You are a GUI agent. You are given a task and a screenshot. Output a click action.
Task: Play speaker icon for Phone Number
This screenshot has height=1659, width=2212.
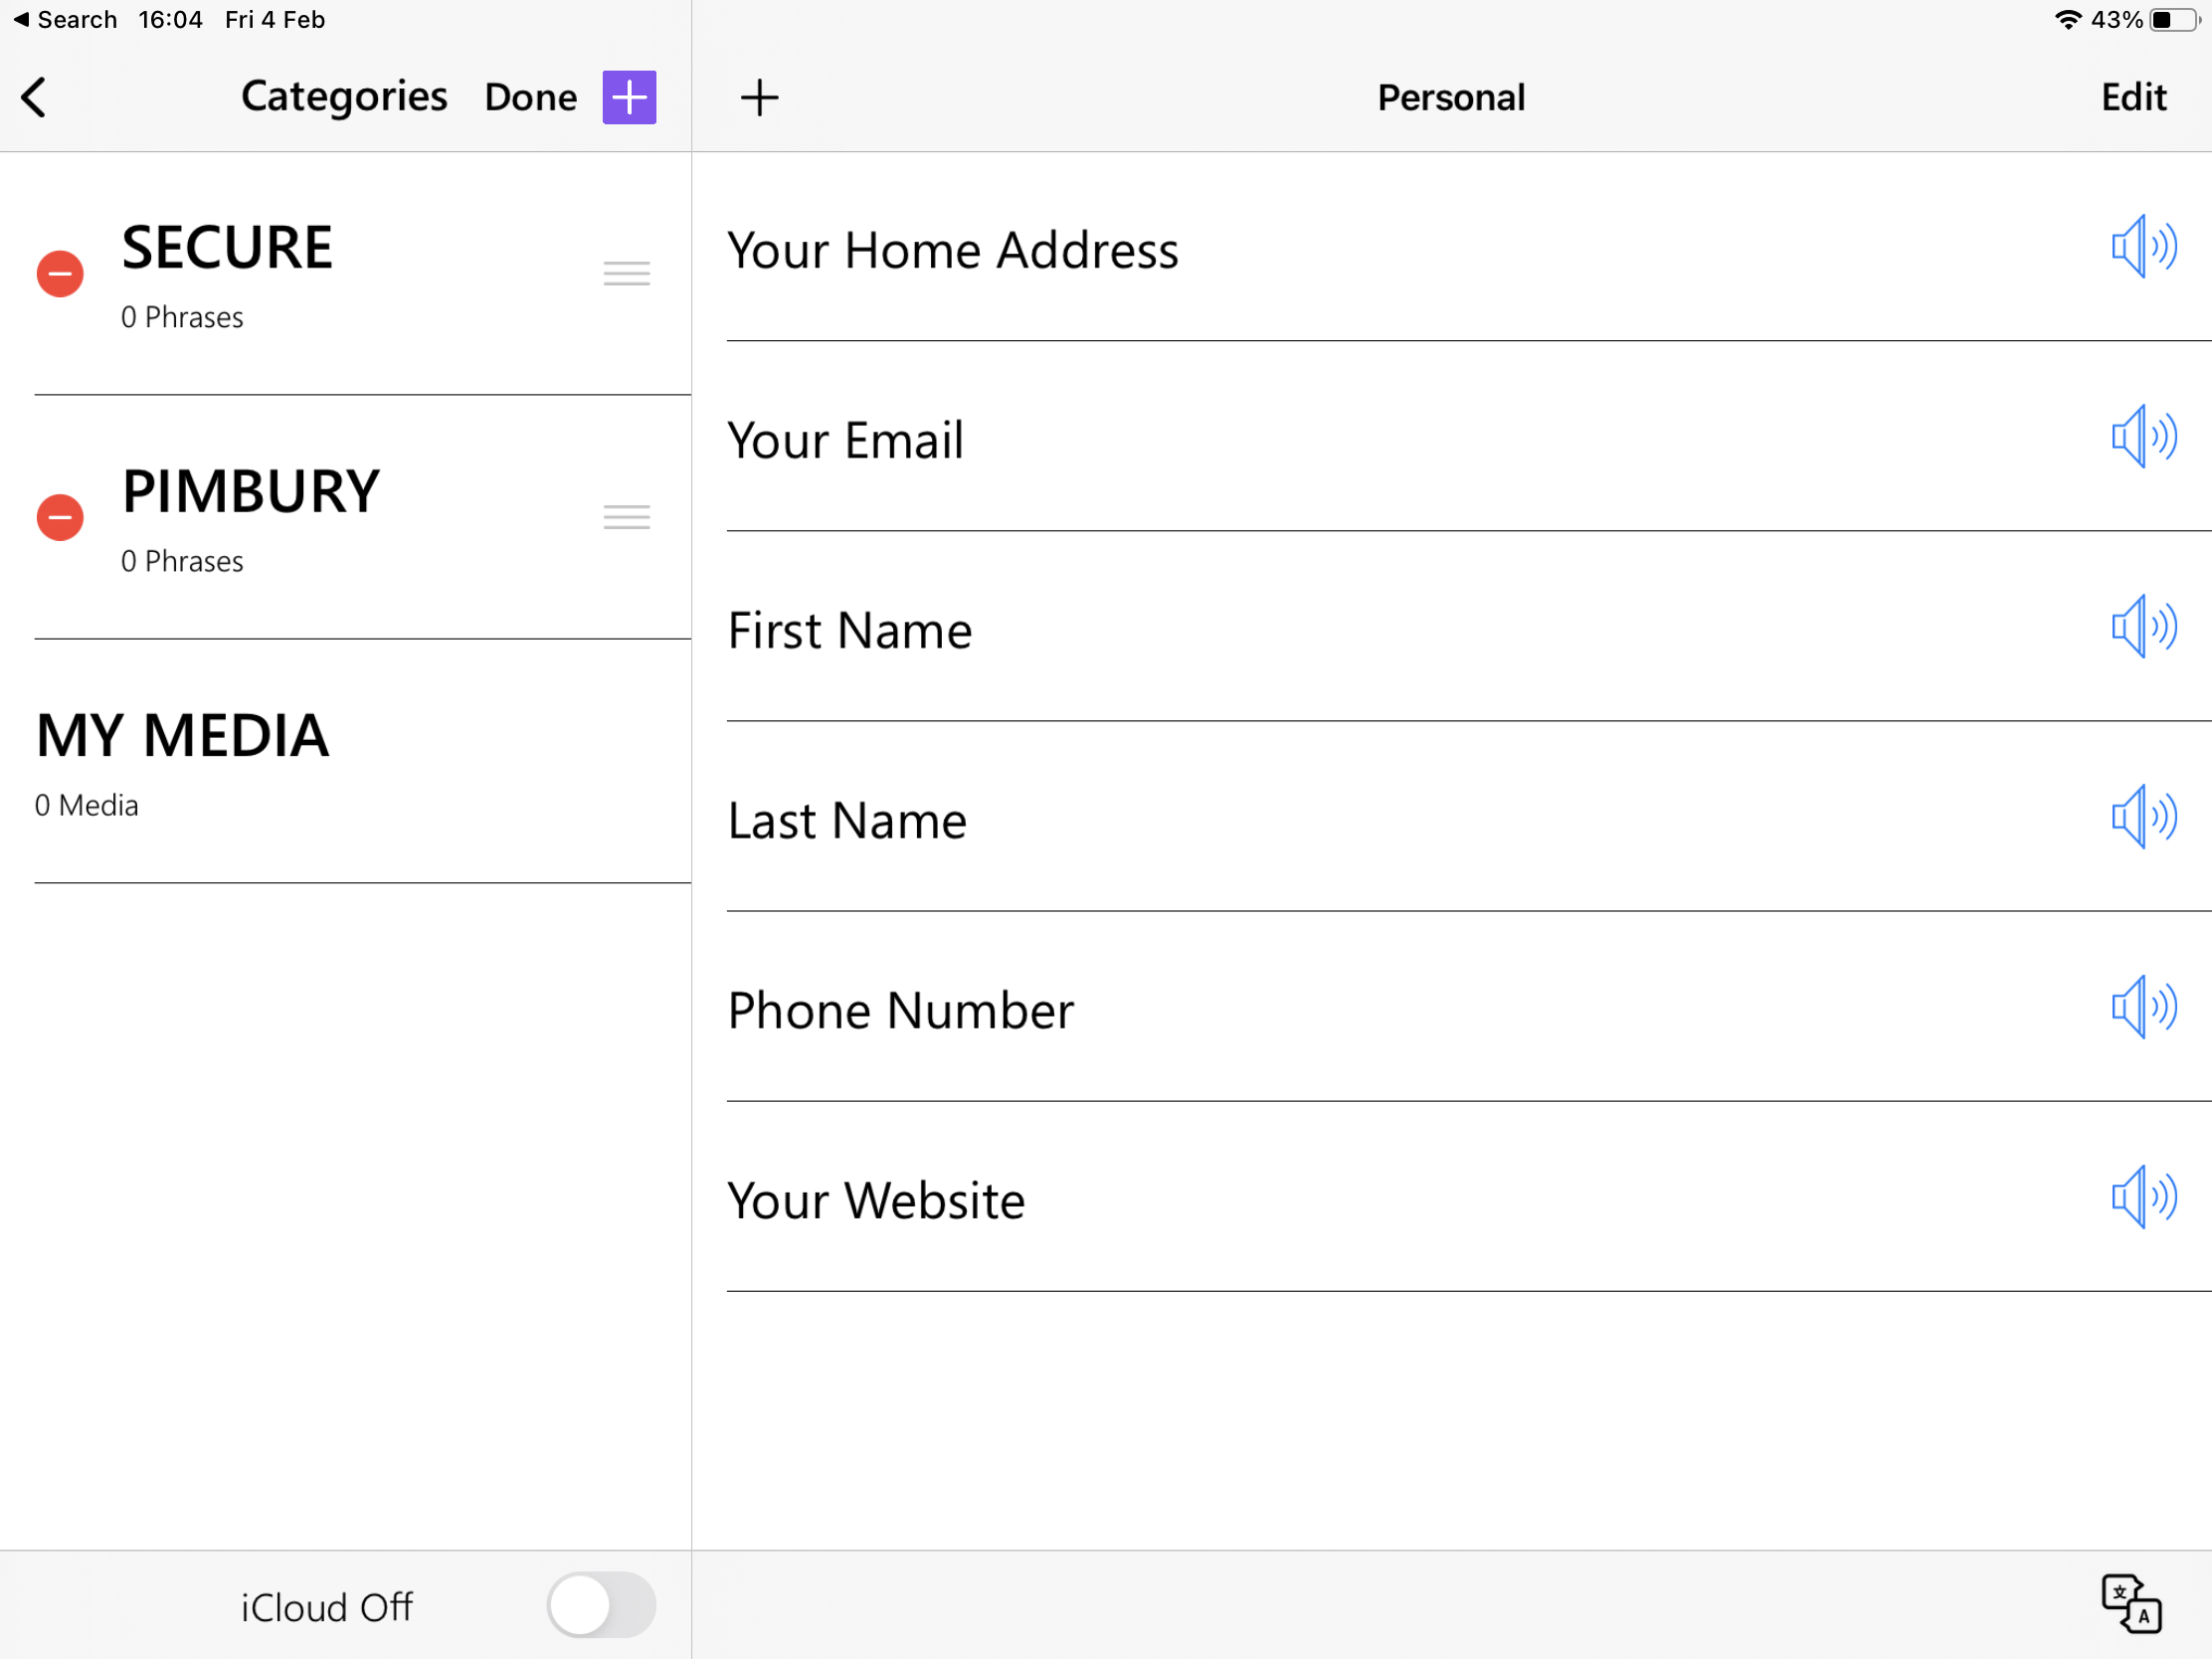[x=2144, y=1006]
